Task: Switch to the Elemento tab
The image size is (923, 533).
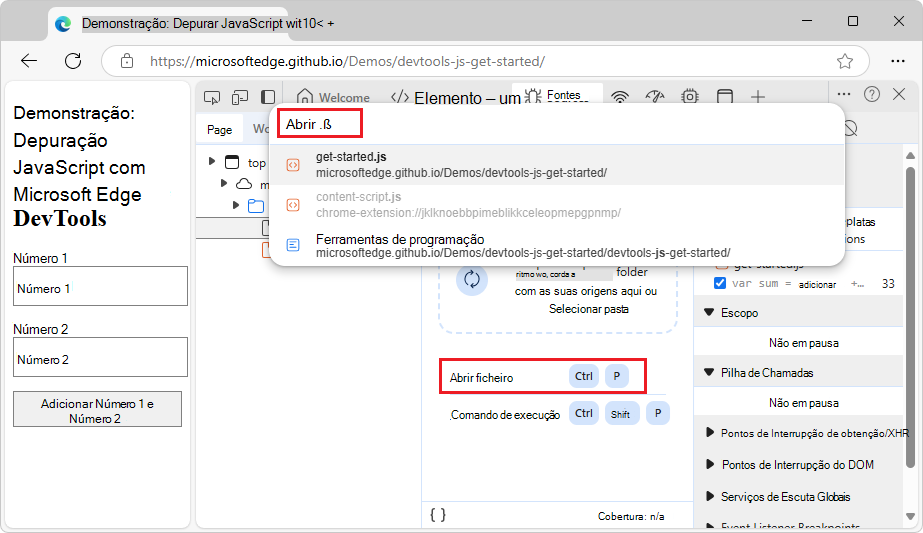Action: 456,98
